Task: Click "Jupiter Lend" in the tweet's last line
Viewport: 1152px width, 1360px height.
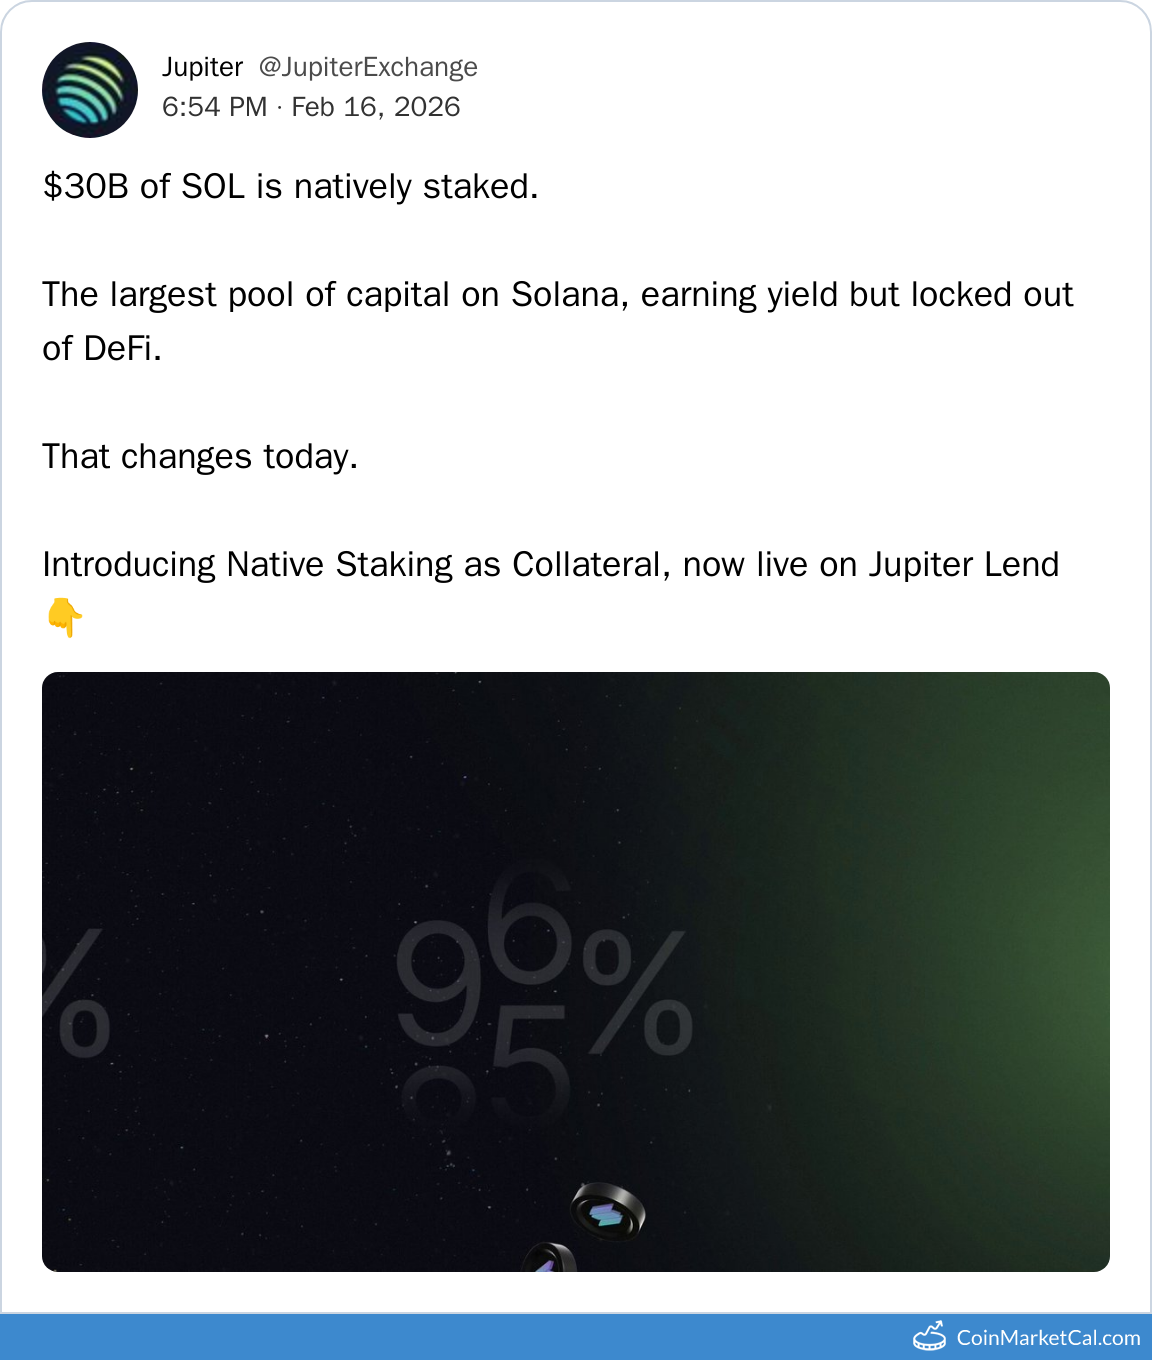Action: (x=963, y=565)
